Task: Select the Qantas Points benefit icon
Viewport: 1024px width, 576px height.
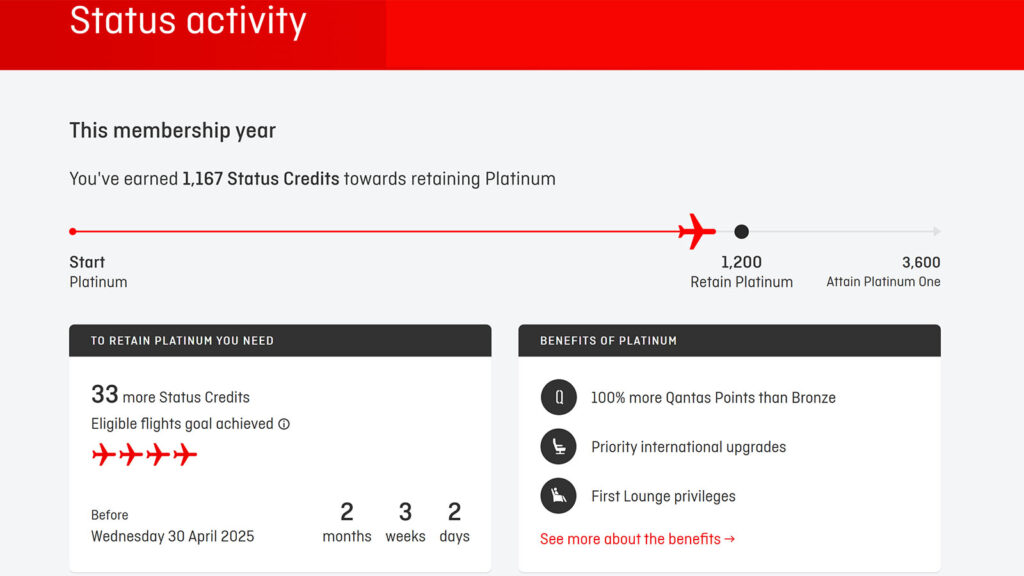Action: tap(558, 397)
